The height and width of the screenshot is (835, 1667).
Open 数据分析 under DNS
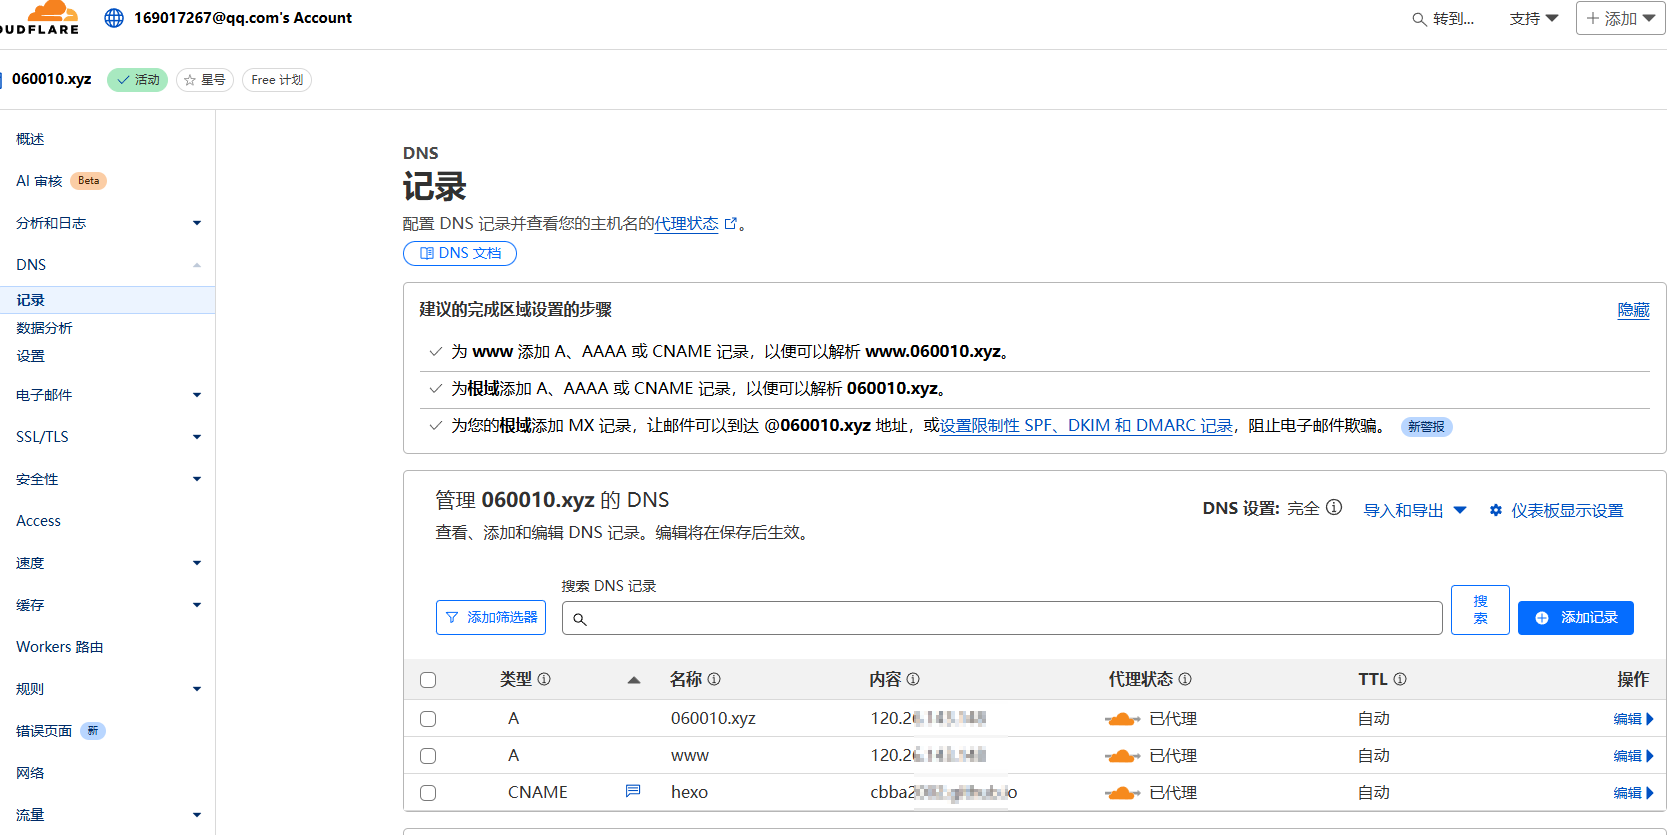[x=44, y=328]
